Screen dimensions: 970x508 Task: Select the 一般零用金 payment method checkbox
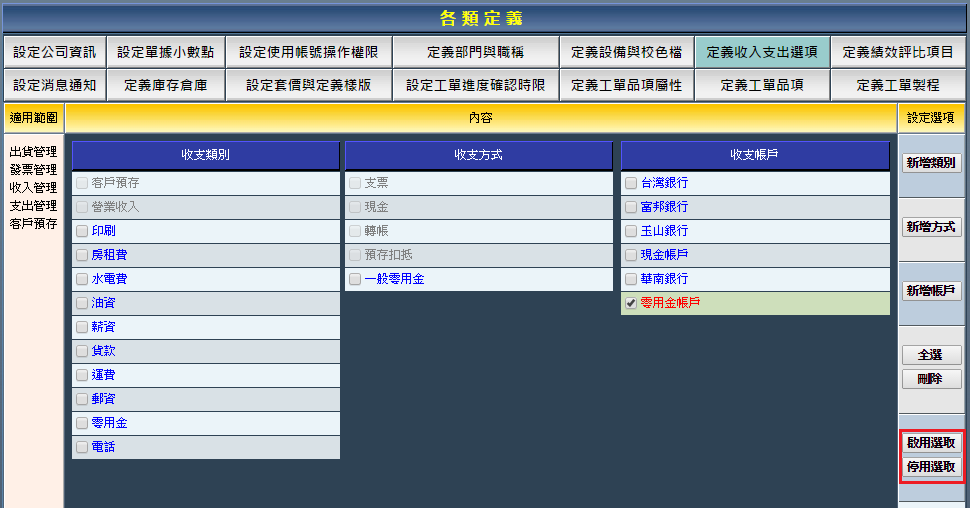(x=355, y=279)
